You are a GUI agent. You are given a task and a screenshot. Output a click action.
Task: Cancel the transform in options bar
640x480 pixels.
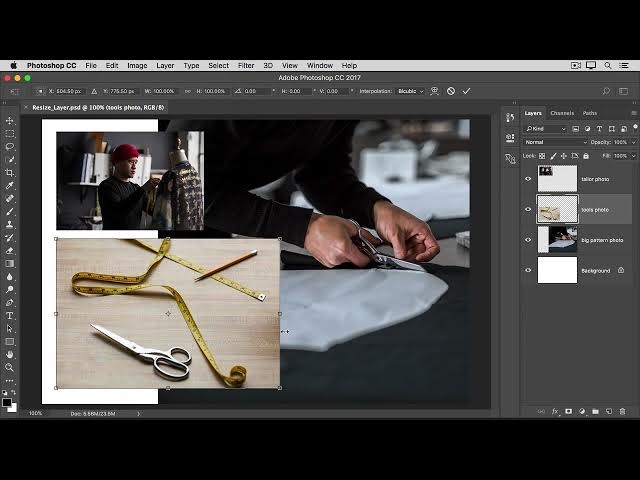pyautogui.click(x=451, y=91)
